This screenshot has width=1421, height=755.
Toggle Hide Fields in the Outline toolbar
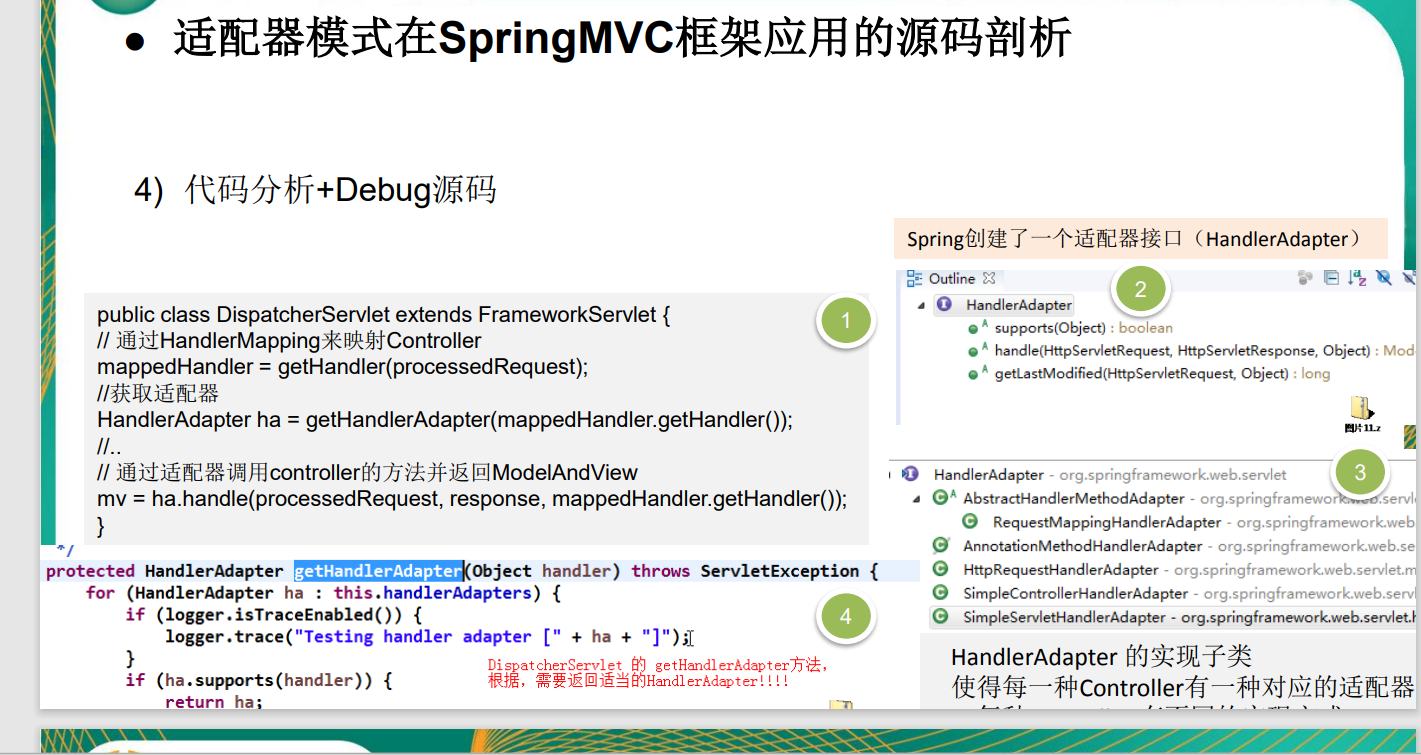pyautogui.click(x=1384, y=279)
